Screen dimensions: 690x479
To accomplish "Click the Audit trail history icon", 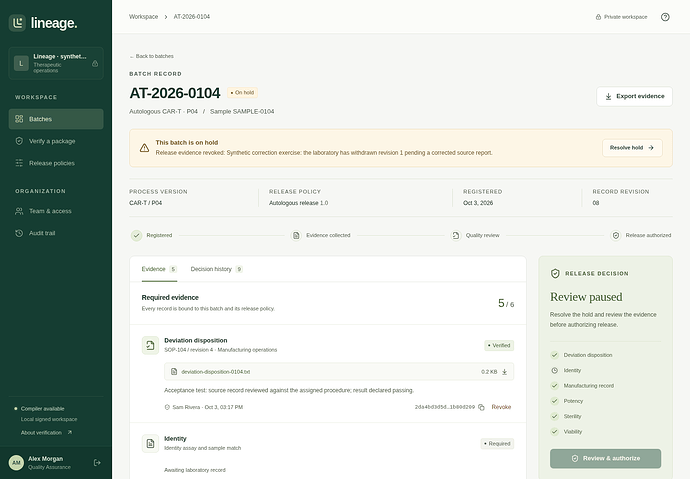I will [19, 233].
